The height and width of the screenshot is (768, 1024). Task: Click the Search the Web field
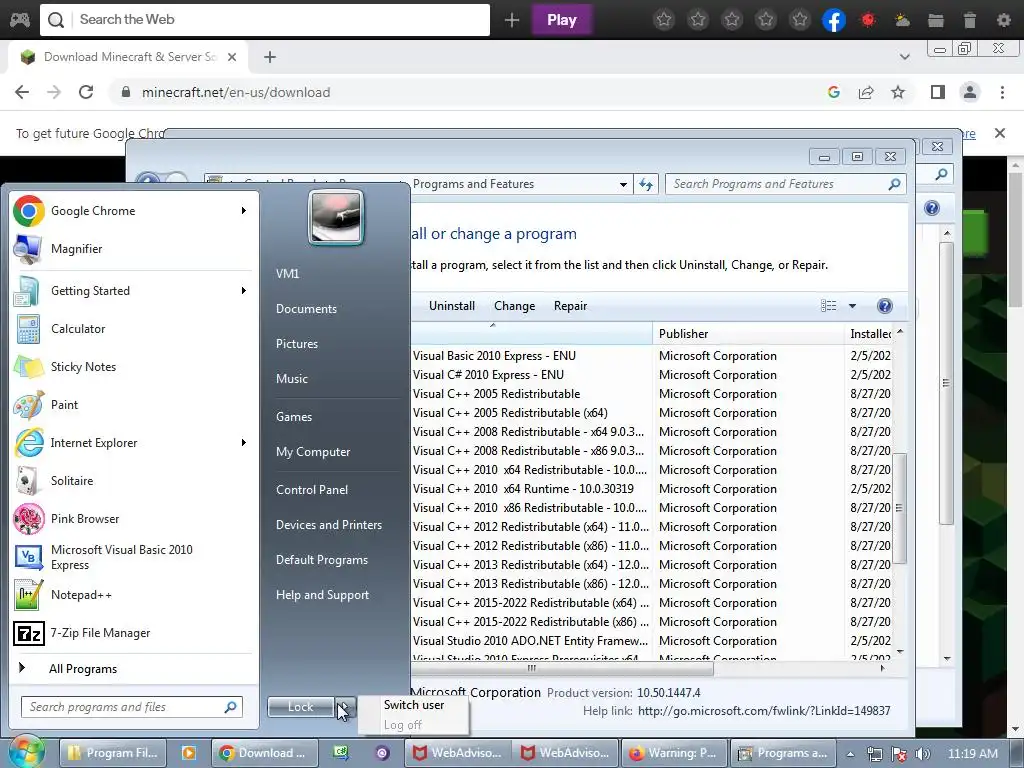(265, 20)
